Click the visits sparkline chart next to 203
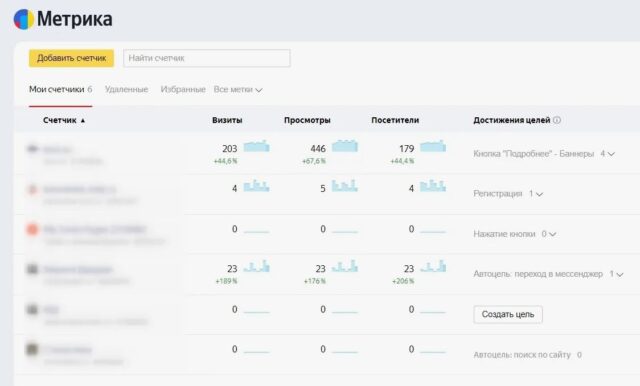This screenshot has width=640, height=386. (256, 146)
